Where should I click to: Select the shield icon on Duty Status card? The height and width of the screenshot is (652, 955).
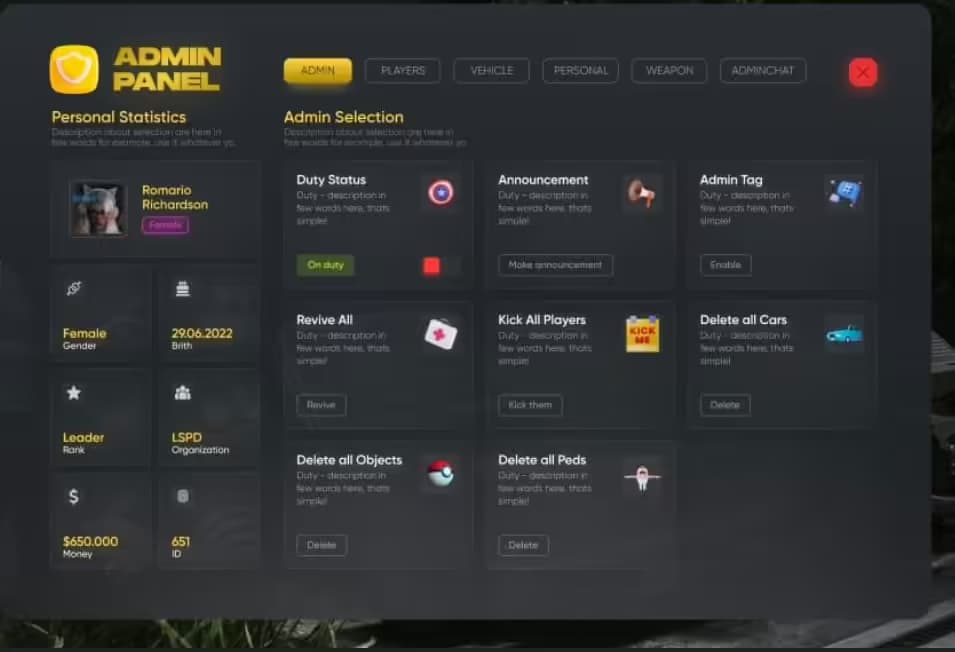click(439, 193)
